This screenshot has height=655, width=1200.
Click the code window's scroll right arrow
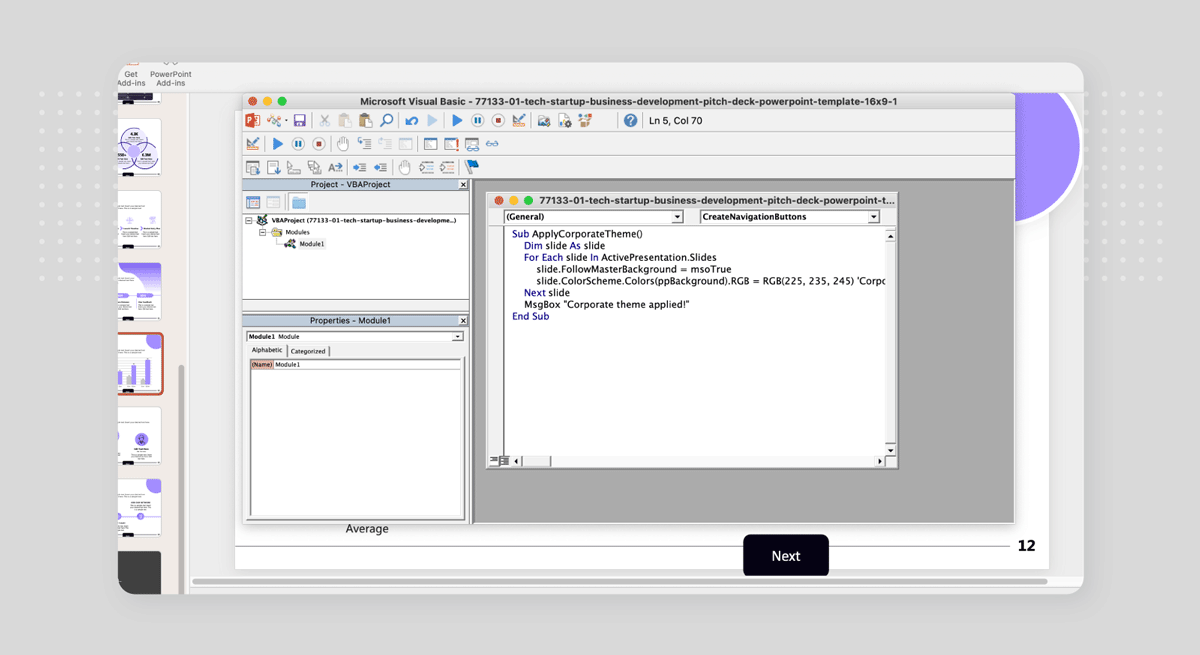880,461
